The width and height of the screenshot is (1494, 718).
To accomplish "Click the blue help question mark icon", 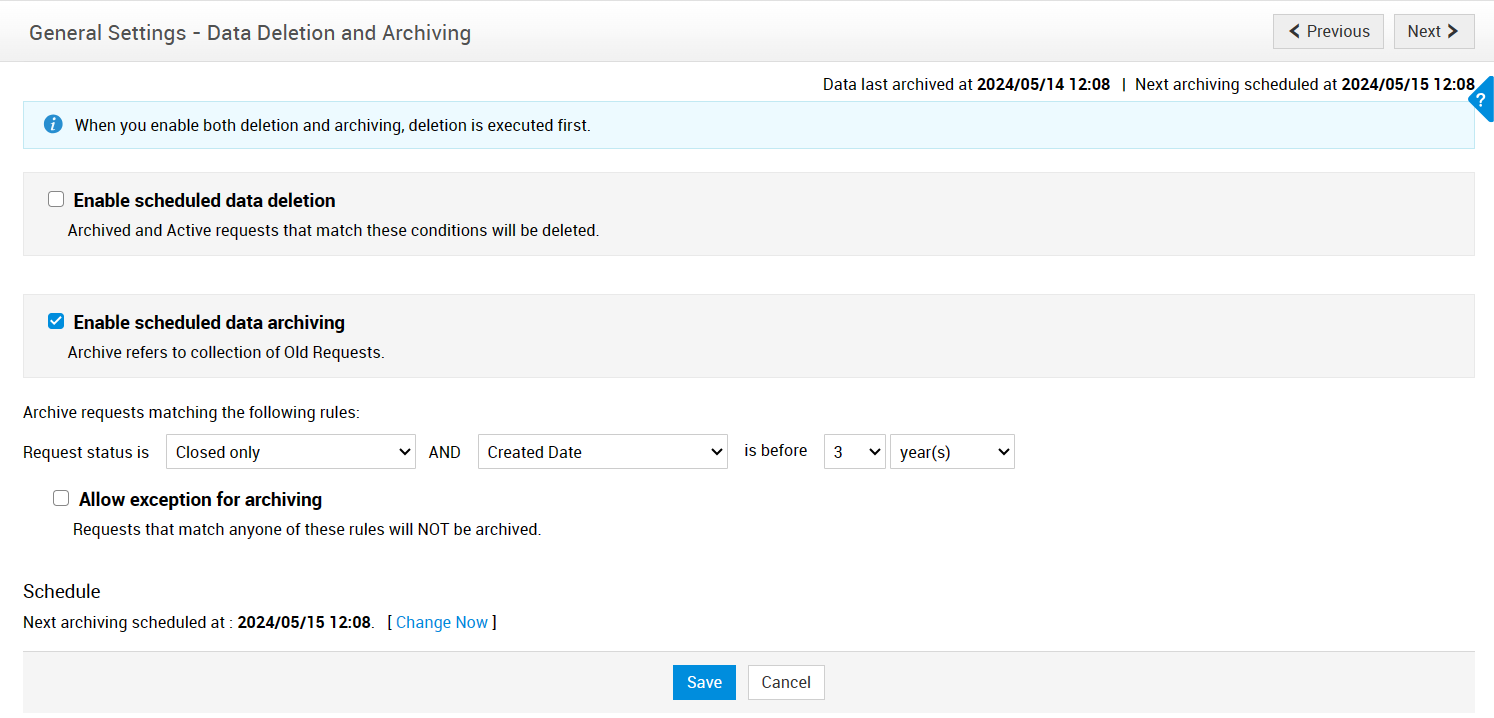I will [x=1481, y=99].
